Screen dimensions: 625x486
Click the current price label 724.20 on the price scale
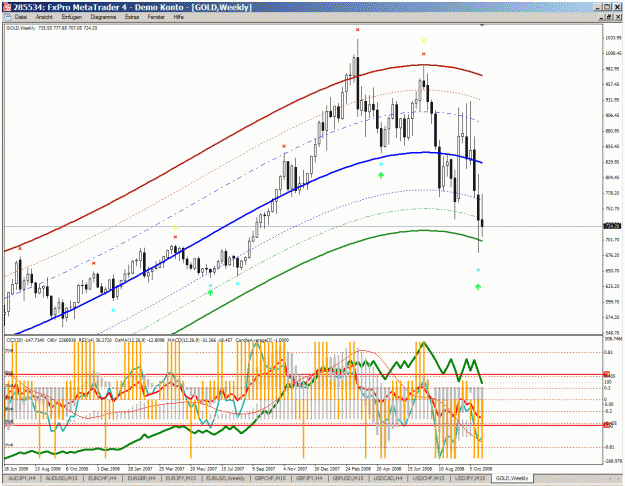point(613,226)
